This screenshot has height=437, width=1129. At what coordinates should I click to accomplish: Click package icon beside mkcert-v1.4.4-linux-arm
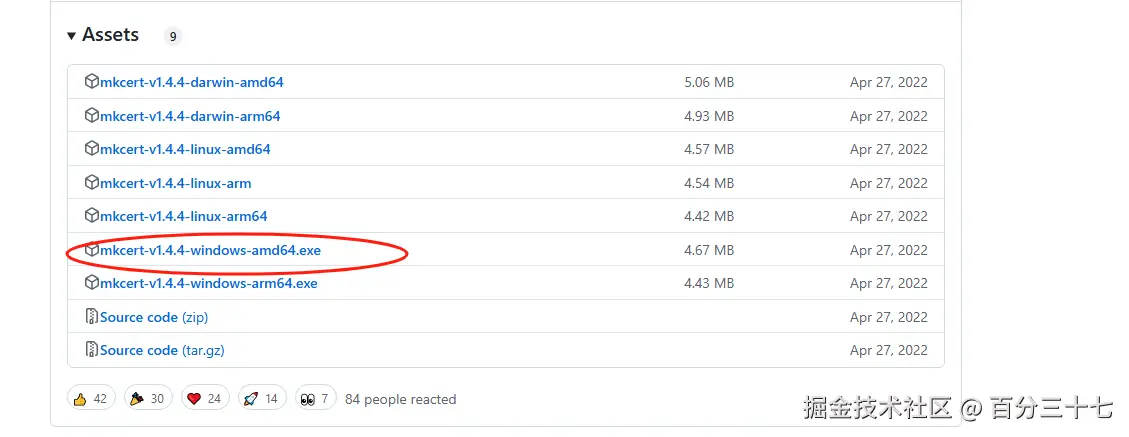tap(92, 183)
